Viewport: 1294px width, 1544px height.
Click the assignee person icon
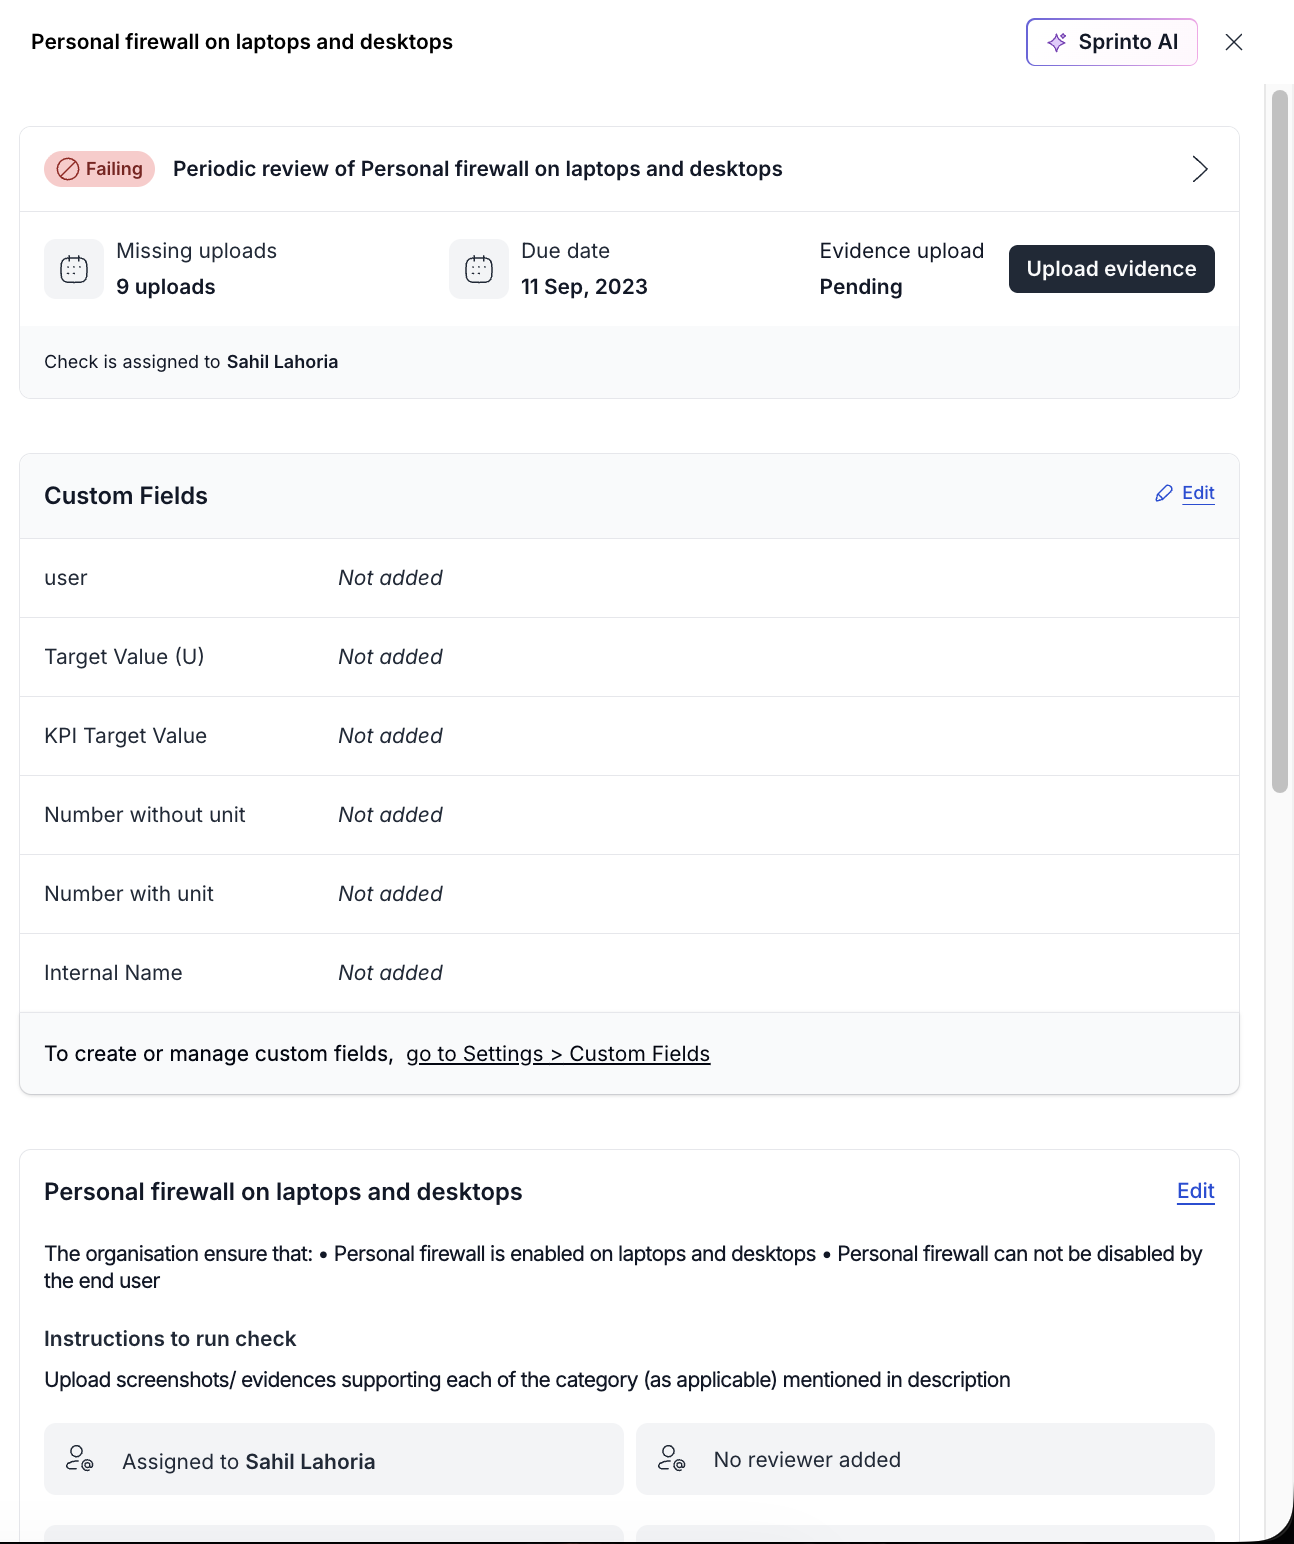79,1459
